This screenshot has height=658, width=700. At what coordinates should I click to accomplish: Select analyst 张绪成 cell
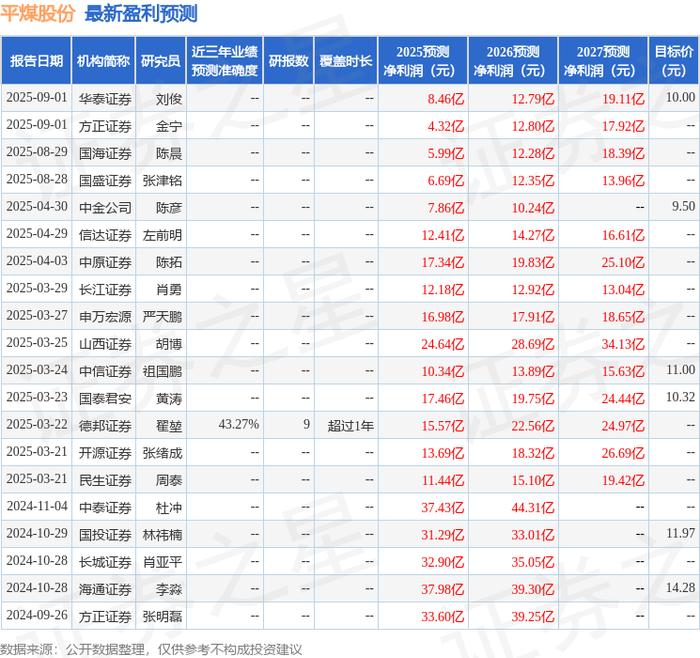coord(162,453)
